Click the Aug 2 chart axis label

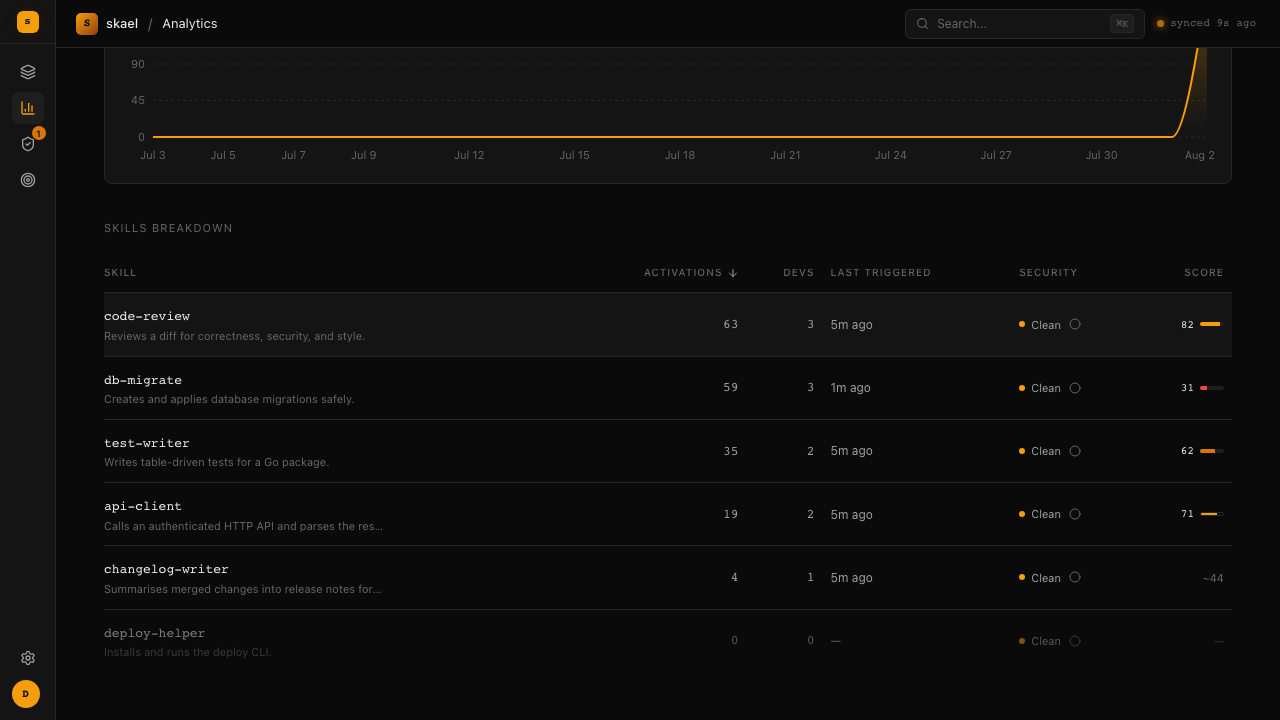pos(1200,155)
